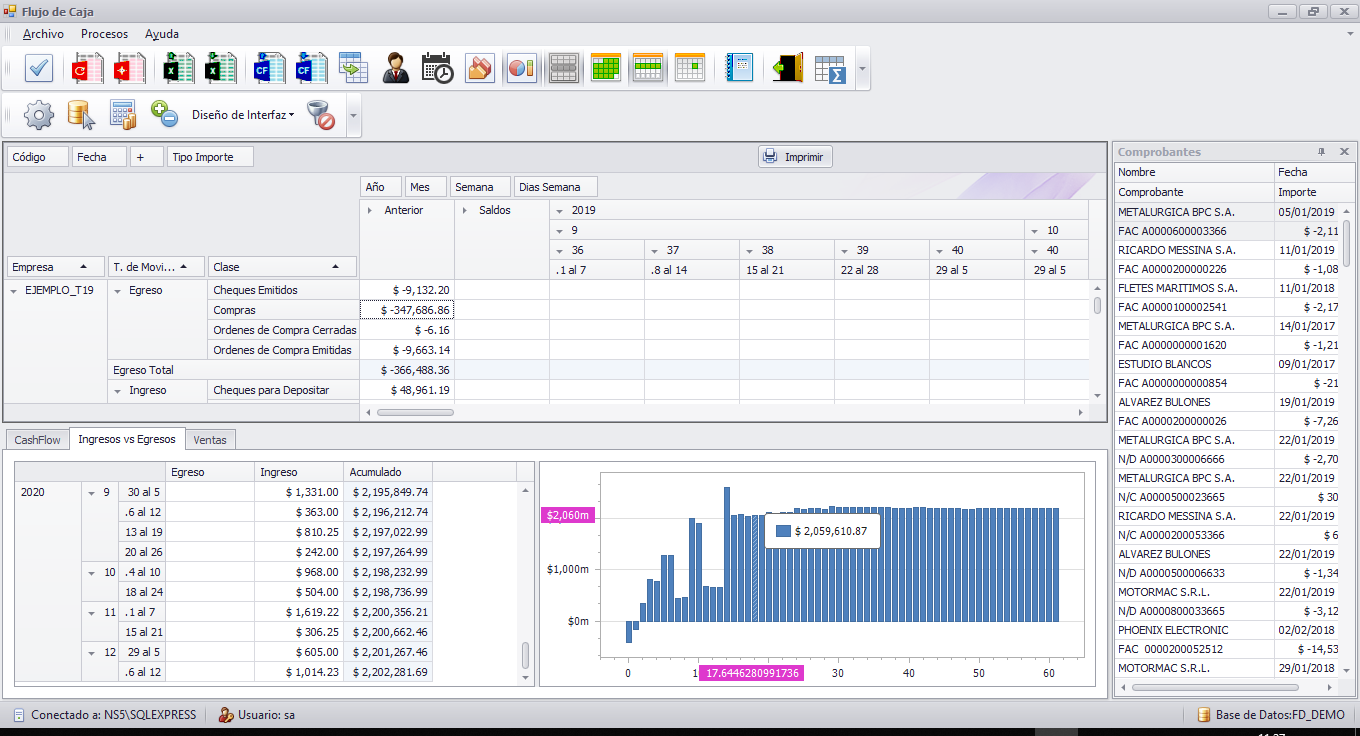
Task: Switch to the Ventas tab
Action: (210, 440)
